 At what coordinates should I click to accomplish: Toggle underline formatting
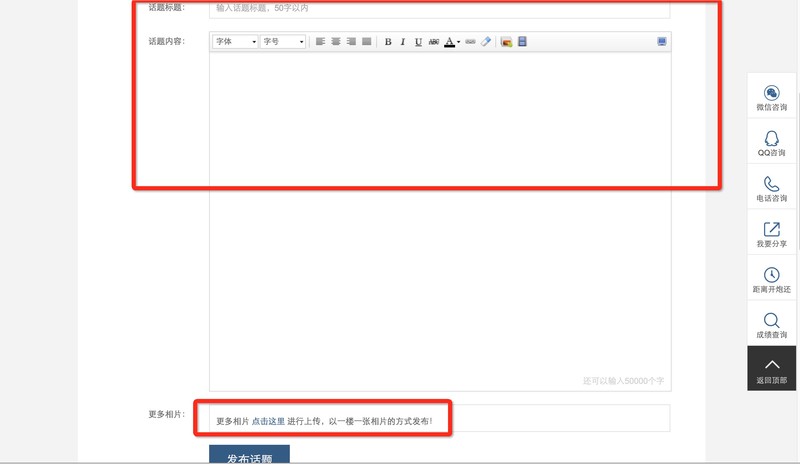pyautogui.click(x=418, y=42)
